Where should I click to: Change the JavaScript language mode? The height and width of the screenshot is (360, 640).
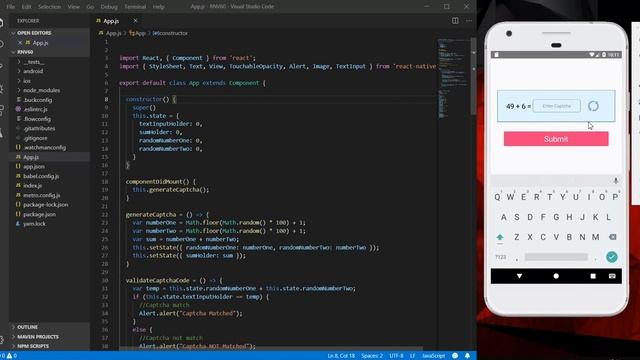[433, 356]
